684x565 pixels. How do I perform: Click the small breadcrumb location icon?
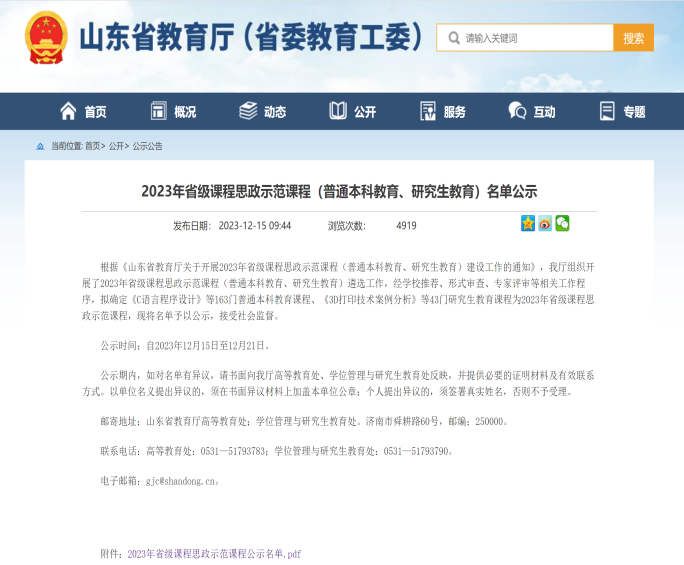click(40, 146)
